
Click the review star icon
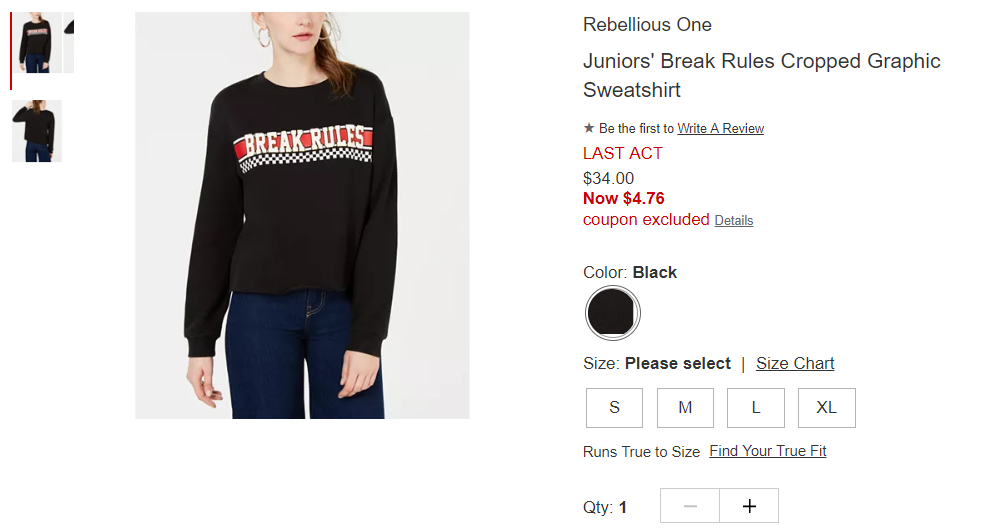[588, 128]
